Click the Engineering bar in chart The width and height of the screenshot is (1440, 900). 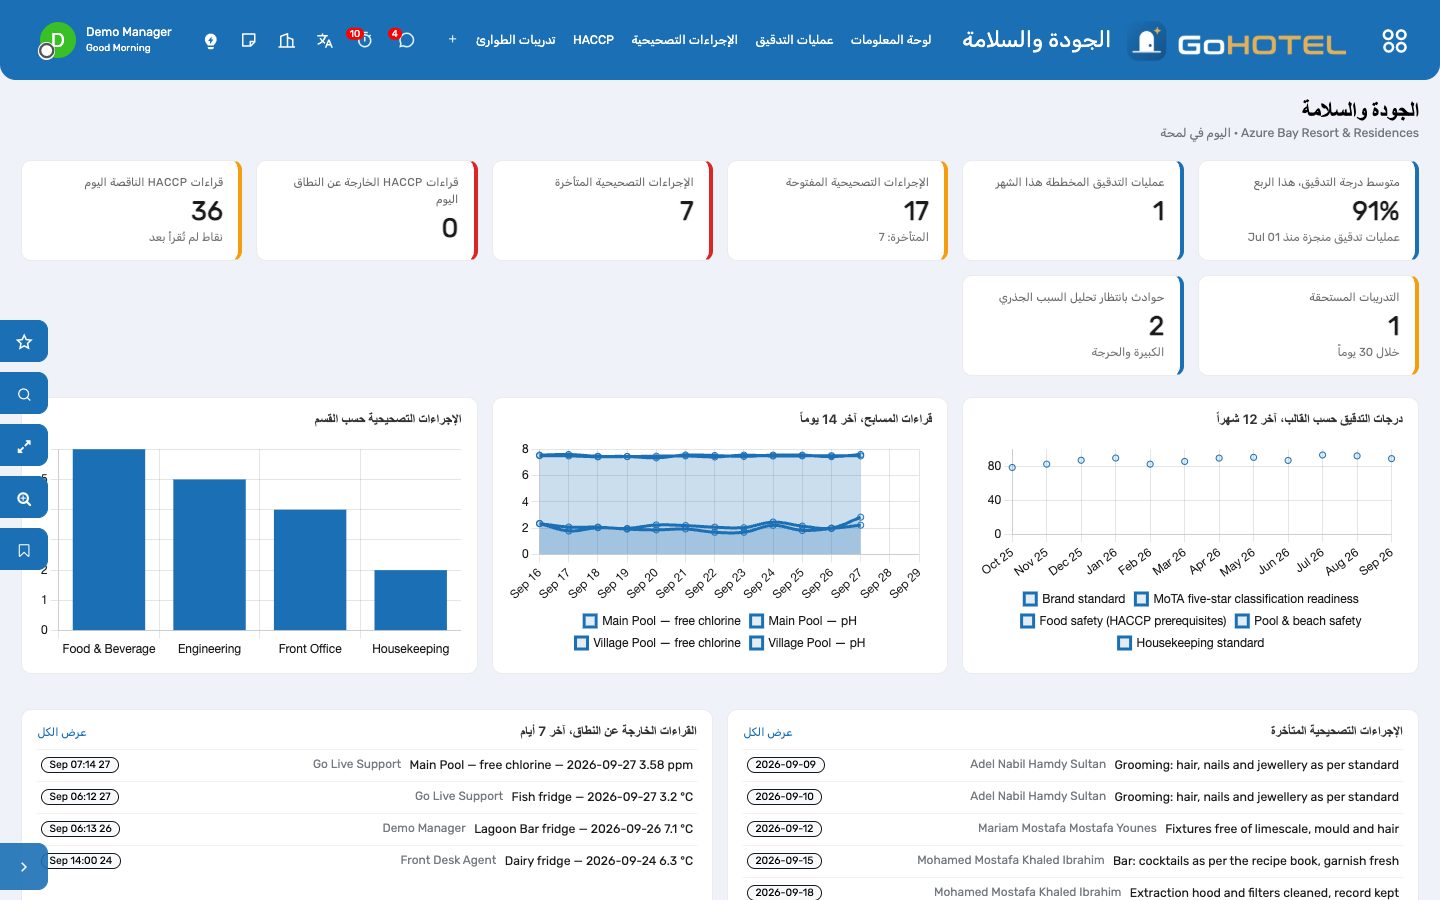[x=209, y=555]
